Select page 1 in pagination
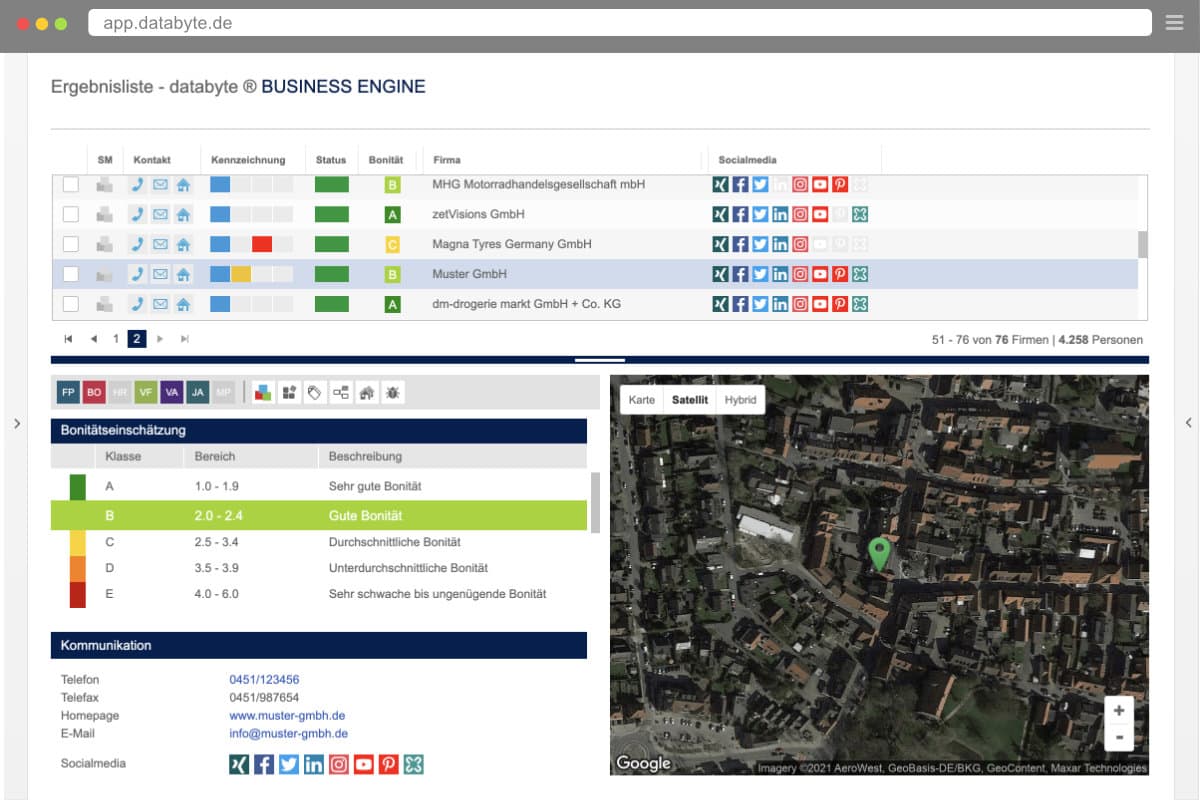The image size is (1200, 800). pyautogui.click(x=116, y=339)
